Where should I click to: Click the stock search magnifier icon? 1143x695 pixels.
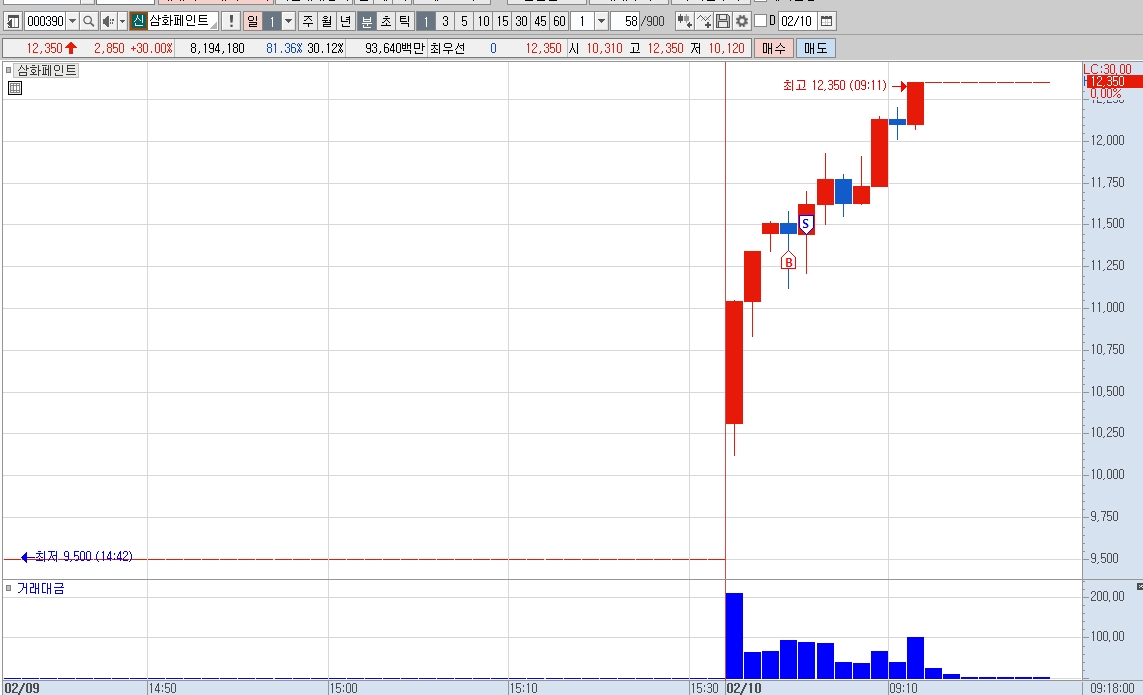pyautogui.click(x=89, y=21)
